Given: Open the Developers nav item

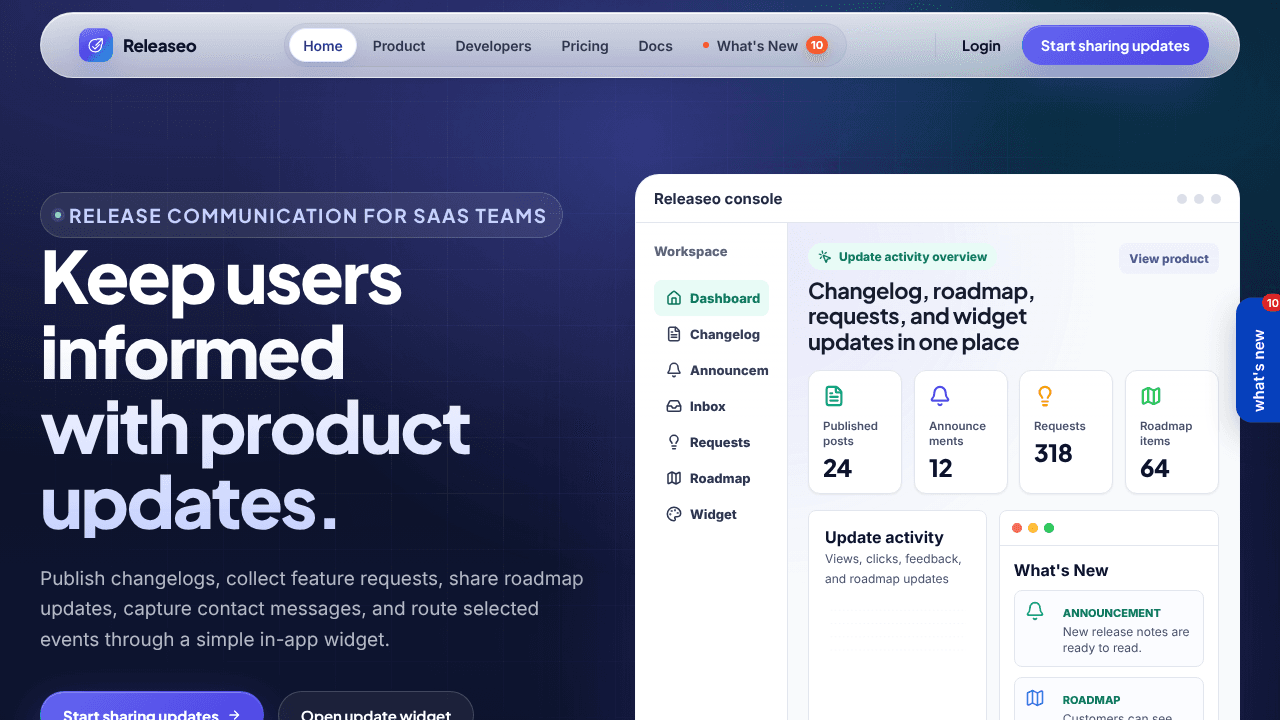Looking at the screenshot, I should (493, 46).
